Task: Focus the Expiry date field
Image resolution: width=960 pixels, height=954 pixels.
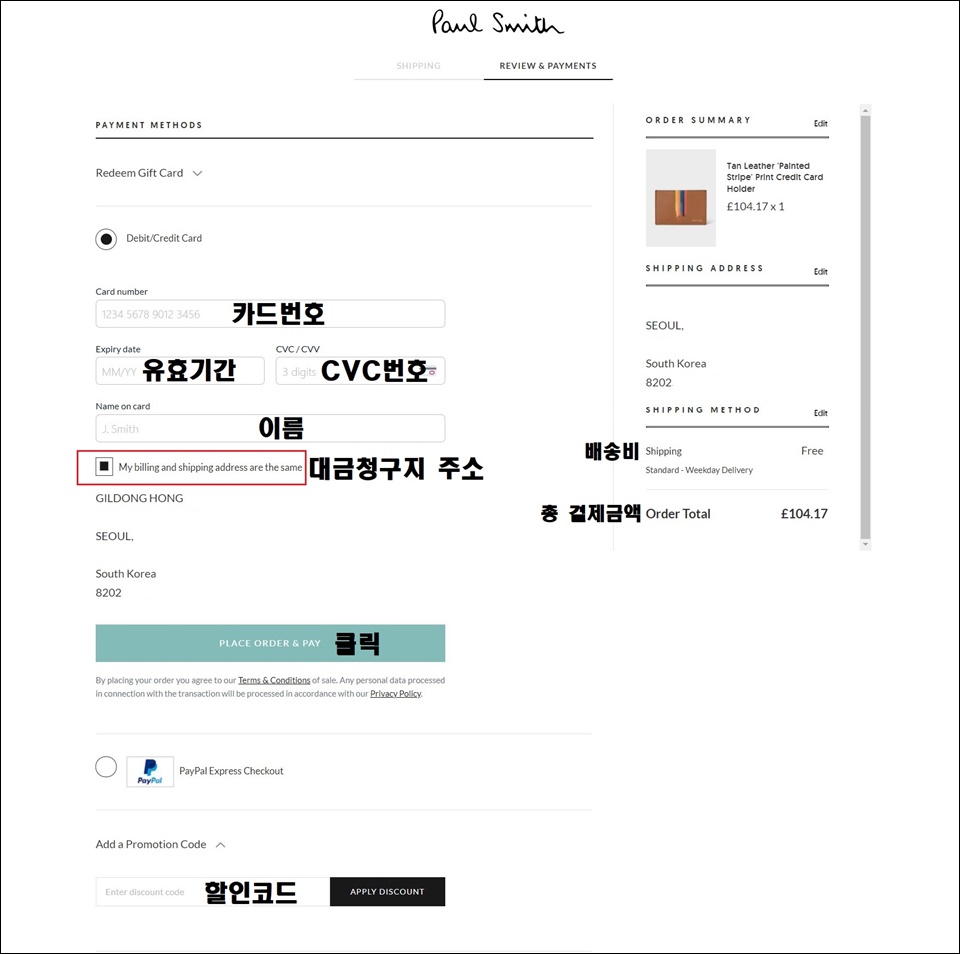Action: (x=180, y=371)
